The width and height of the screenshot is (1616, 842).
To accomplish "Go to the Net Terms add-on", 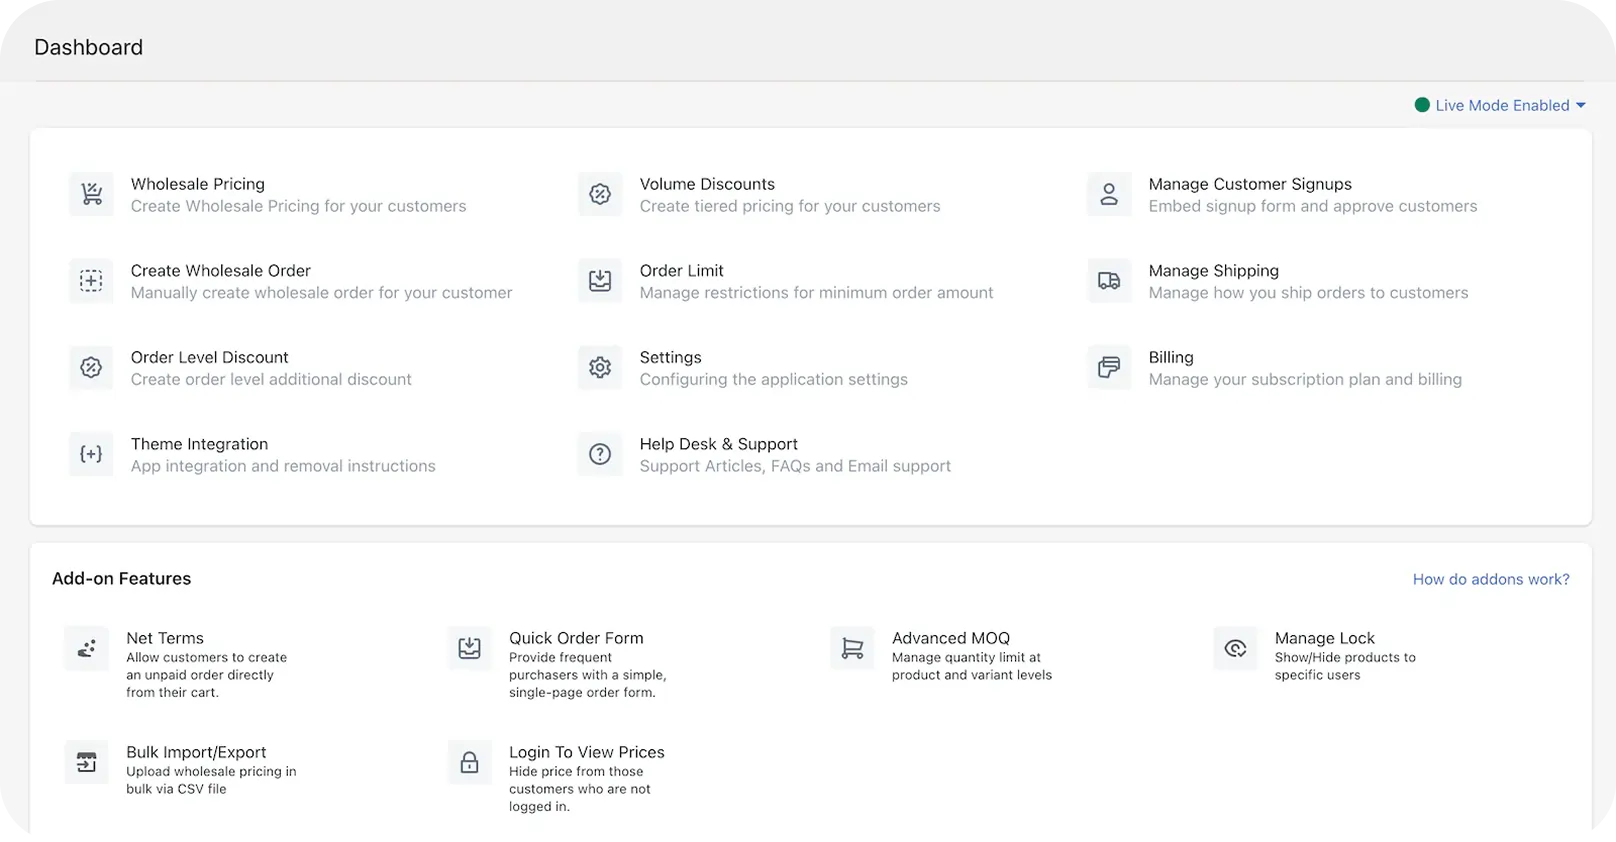I will click(165, 638).
